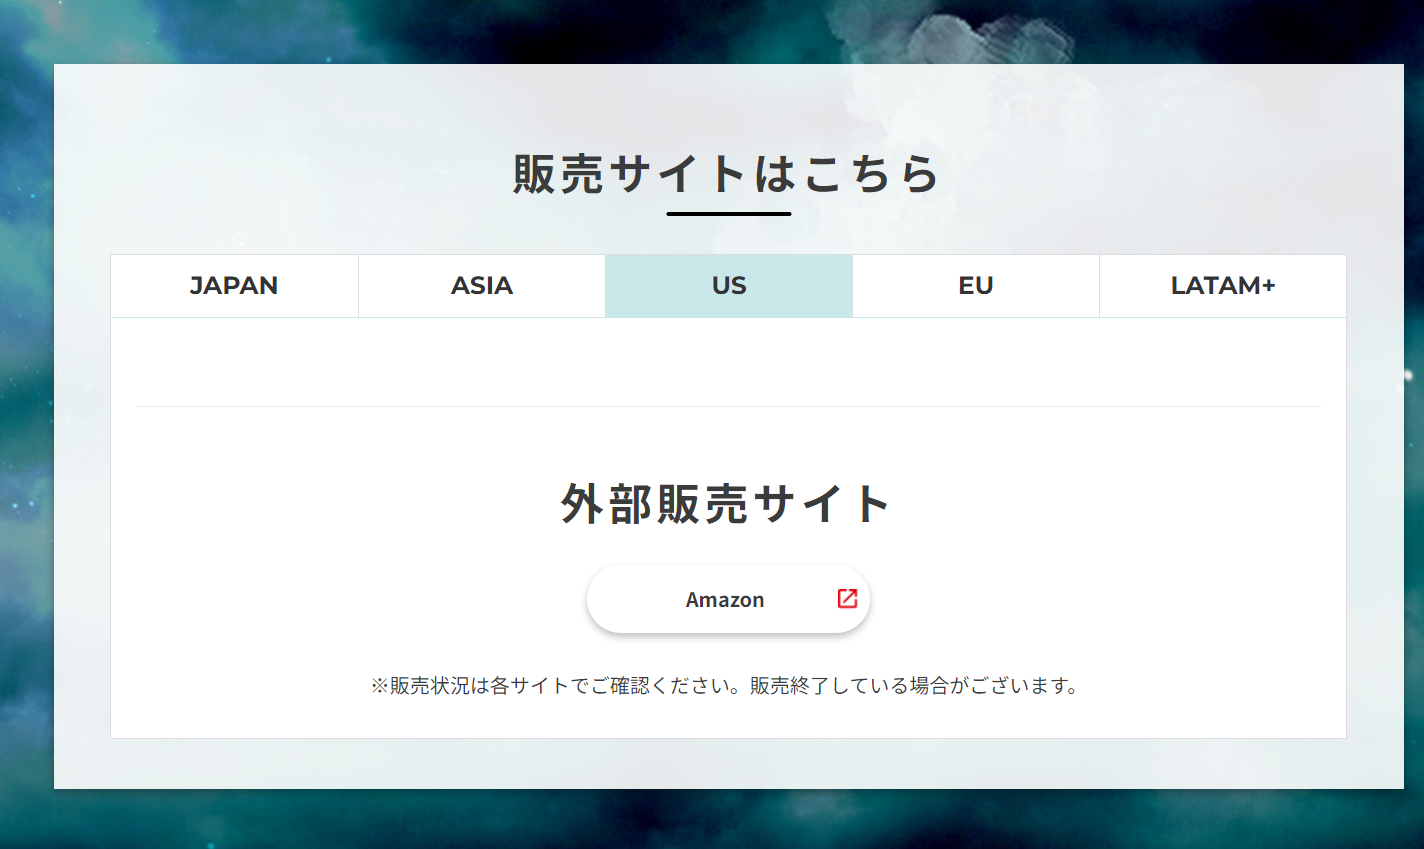Choose the LATAM+ tab
The width and height of the screenshot is (1424, 849).
point(1222,286)
